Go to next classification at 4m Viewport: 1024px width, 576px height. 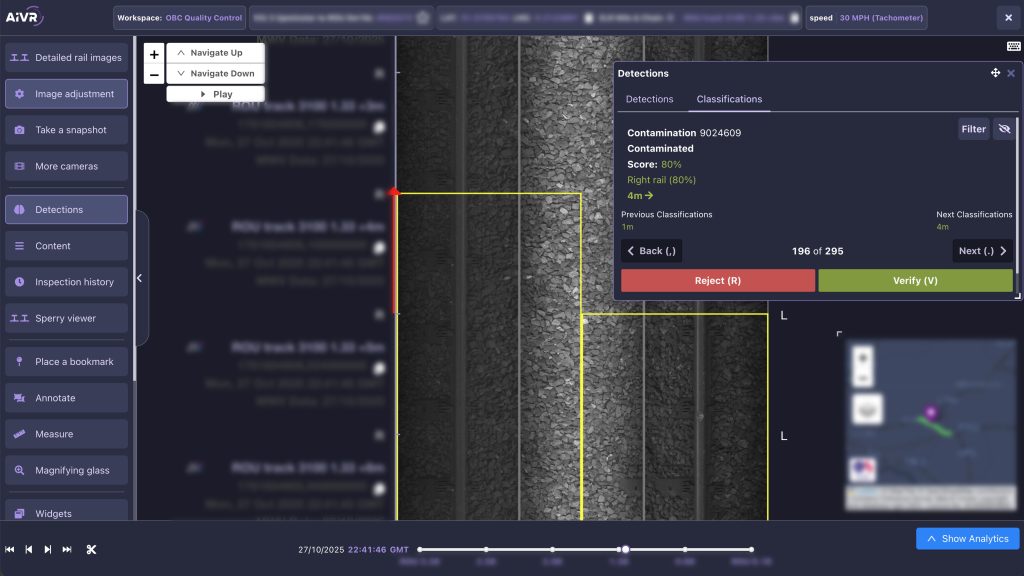pos(942,227)
